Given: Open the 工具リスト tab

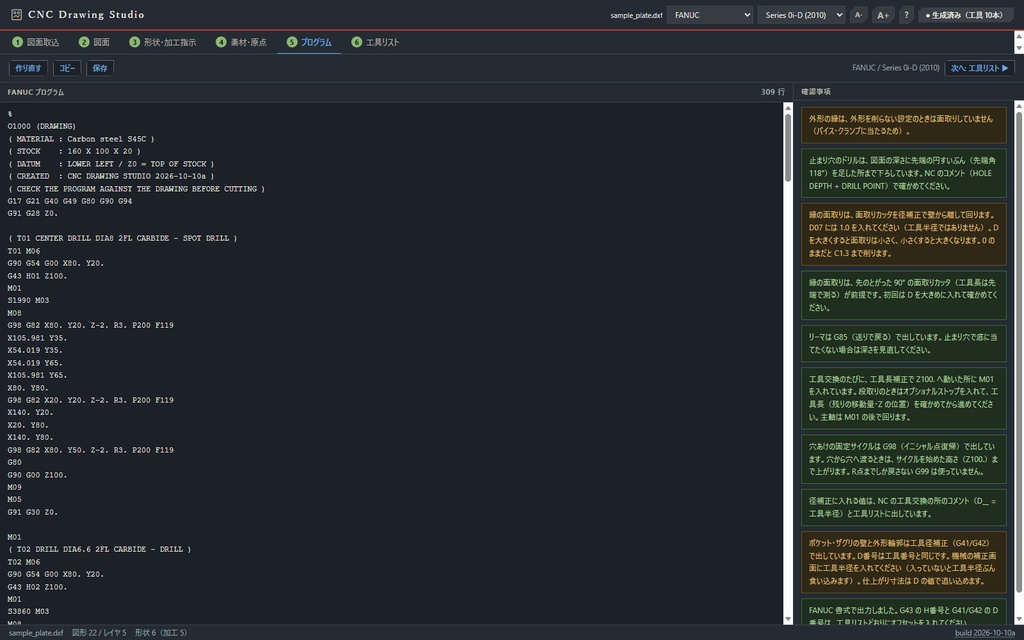Looking at the screenshot, I should click(x=375, y=42).
